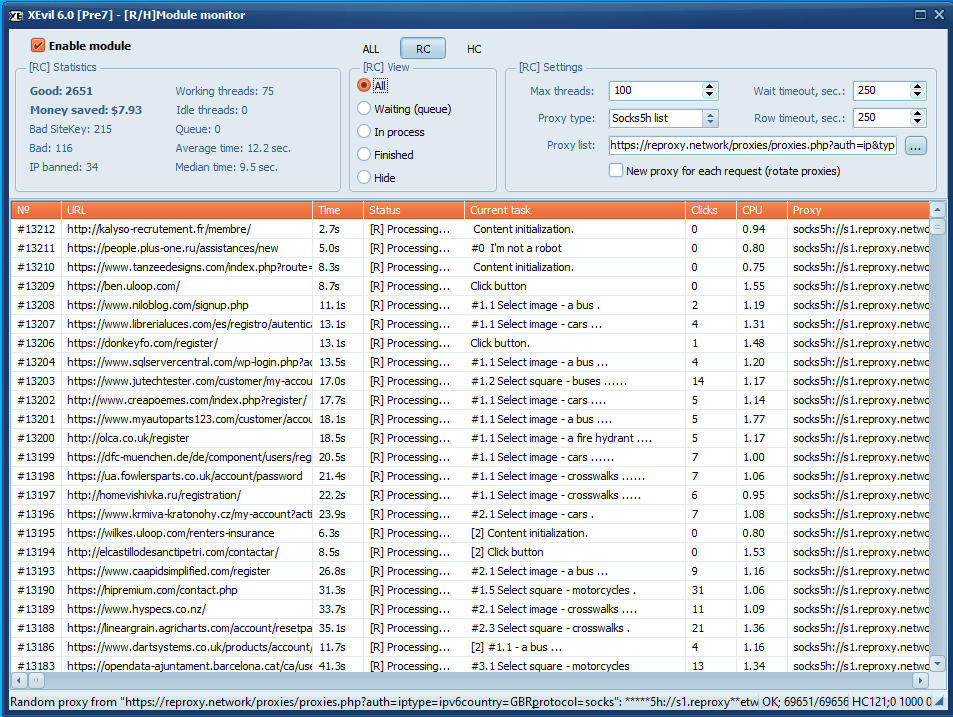Decrease Wait timeout with the down arrow
953x717 pixels.
click(x=917, y=95)
